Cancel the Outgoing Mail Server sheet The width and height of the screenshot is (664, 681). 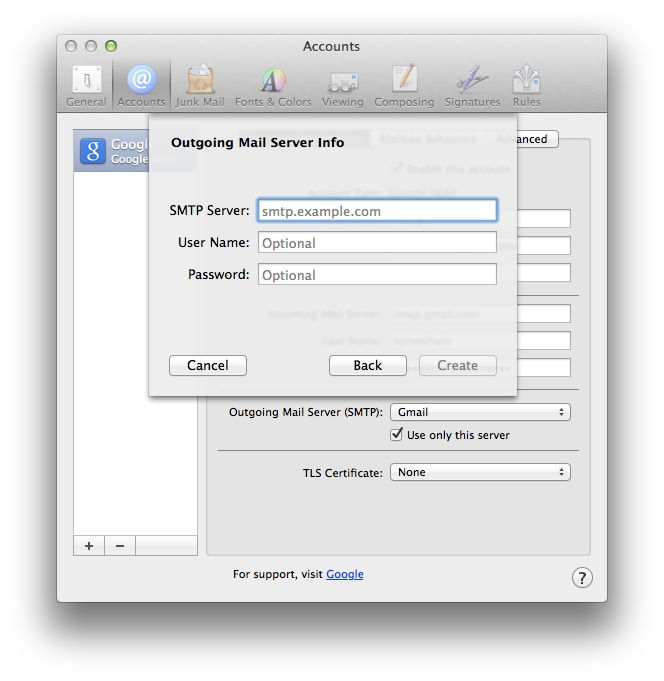point(208,365)
